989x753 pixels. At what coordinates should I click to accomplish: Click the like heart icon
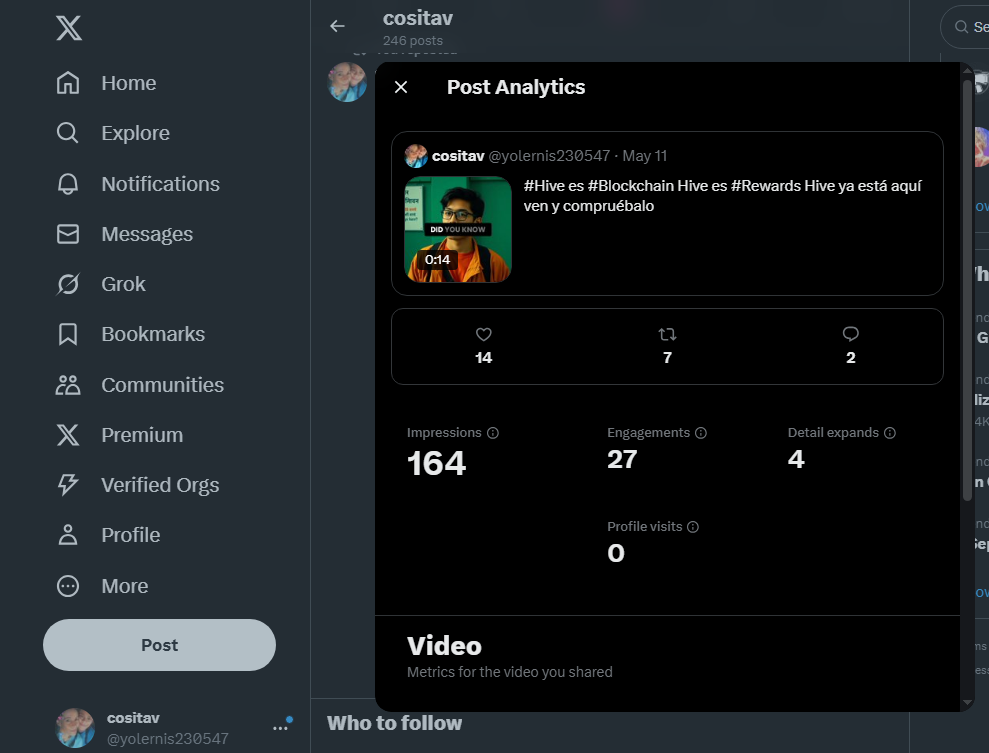484,334
